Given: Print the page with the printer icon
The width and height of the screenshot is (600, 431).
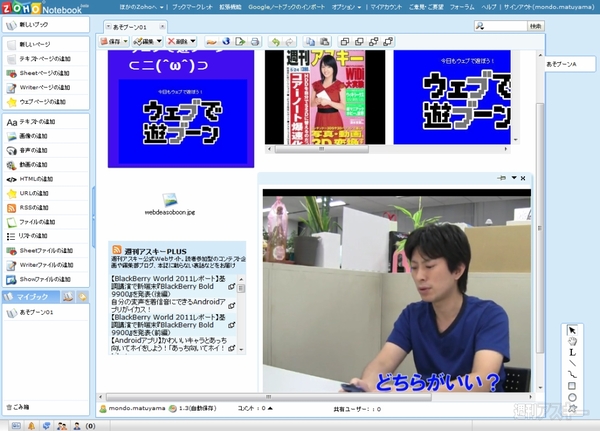Looking at the screenshot, I should (x=255, y=41).
